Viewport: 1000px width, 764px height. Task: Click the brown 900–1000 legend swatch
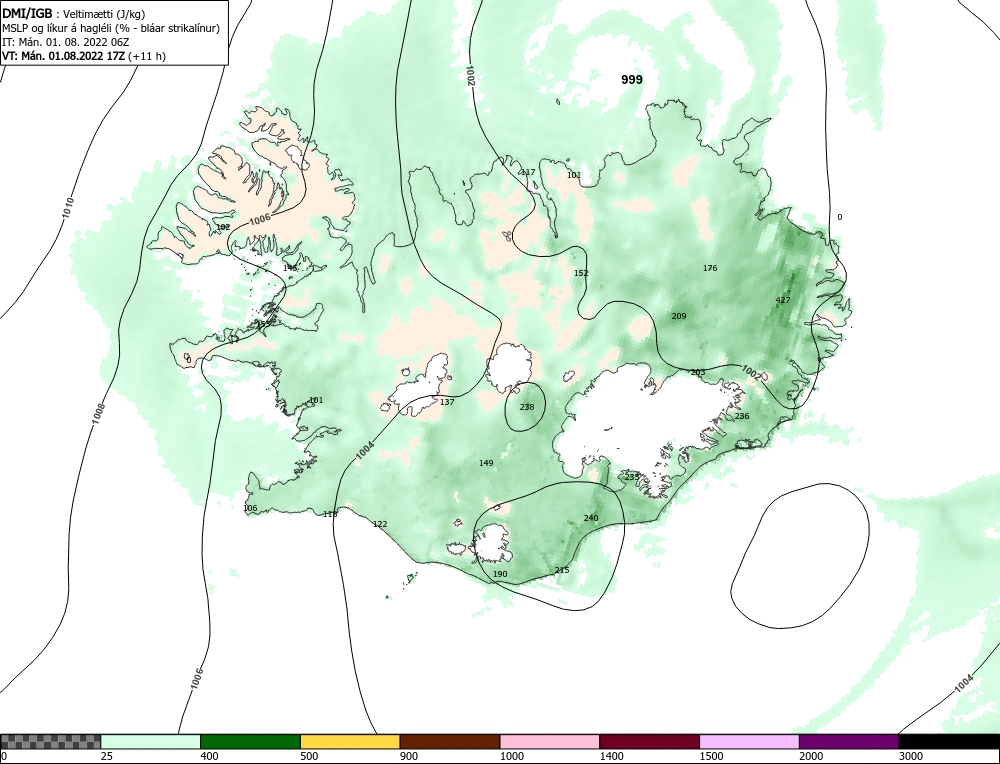point(450,741)
